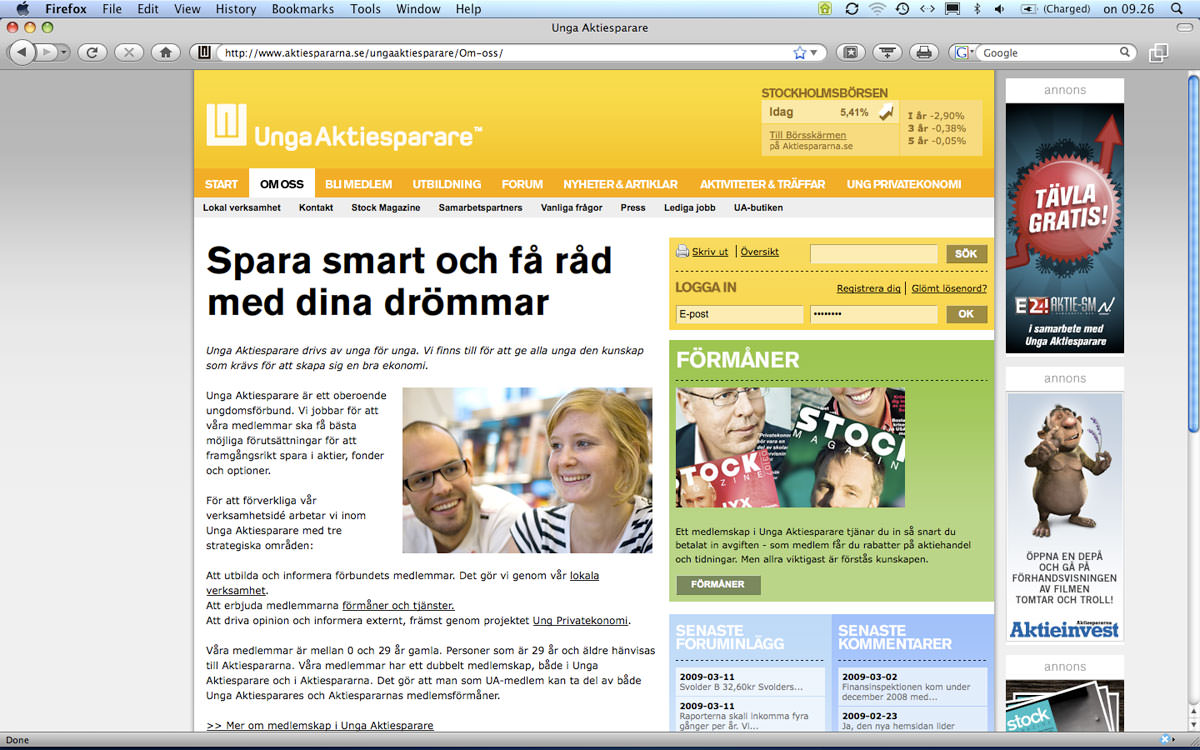Open Mer om medlemskap i Unga Aktiesparare link
This screenshot has width=1200, height=750.
pyautogui.click(x=320, y=725)
